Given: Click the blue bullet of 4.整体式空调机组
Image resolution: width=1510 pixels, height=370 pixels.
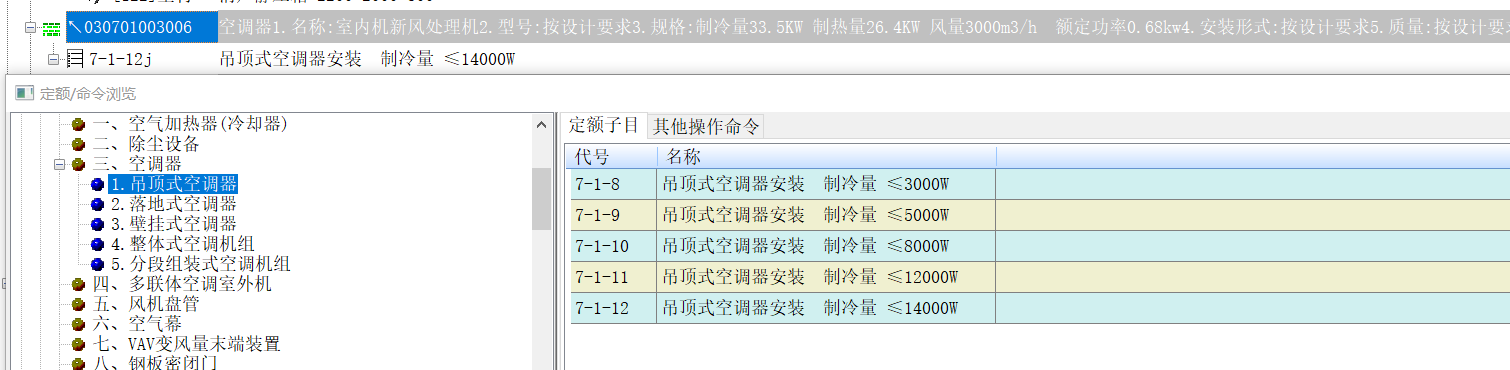Looking at the screenshot, I should click(97, 244).
